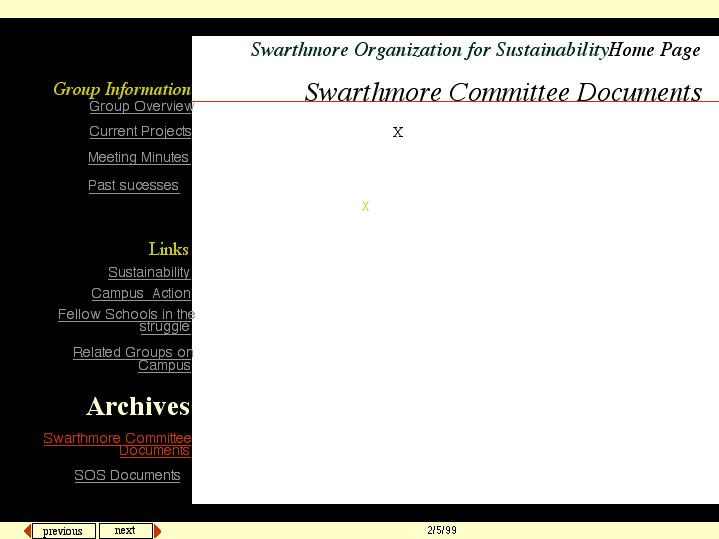Click the Archives heading
Screen dimensions: 719x539
click(138, 406)
